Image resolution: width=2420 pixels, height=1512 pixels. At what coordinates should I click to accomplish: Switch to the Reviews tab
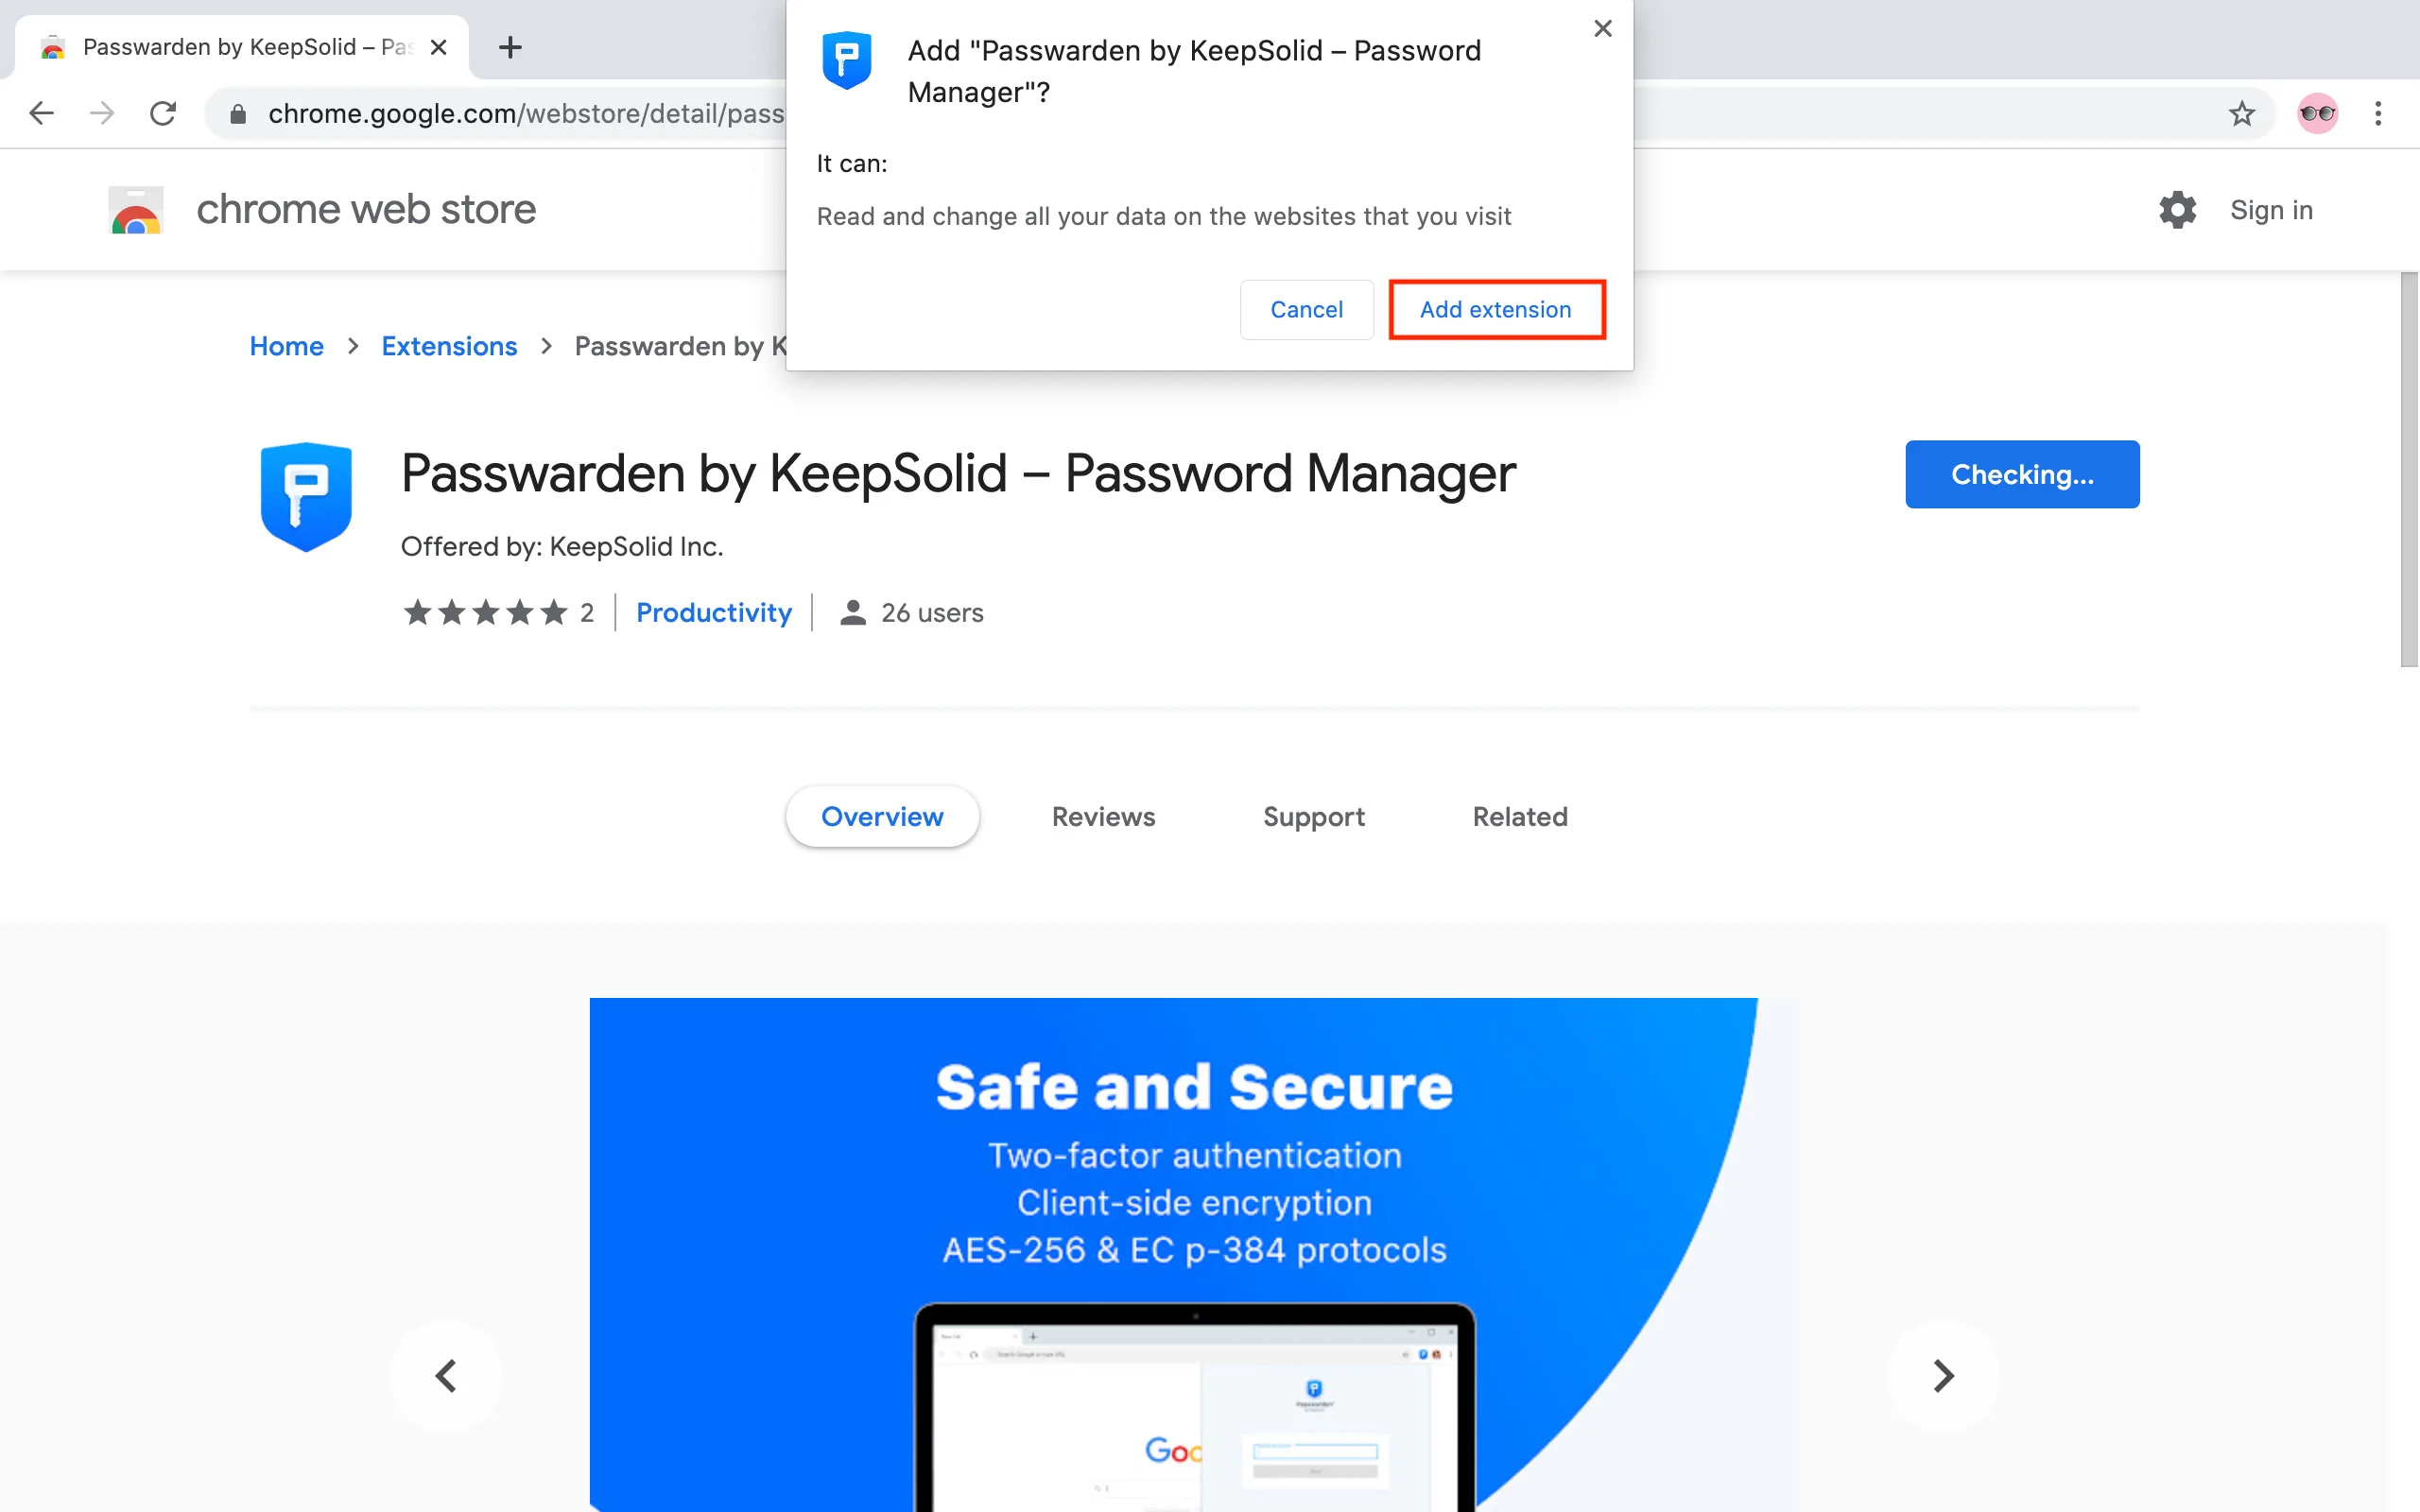(1103, 817)
